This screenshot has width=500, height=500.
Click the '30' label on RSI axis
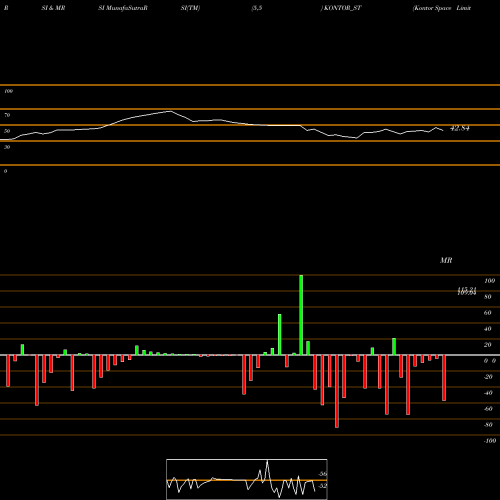point(7,147)
